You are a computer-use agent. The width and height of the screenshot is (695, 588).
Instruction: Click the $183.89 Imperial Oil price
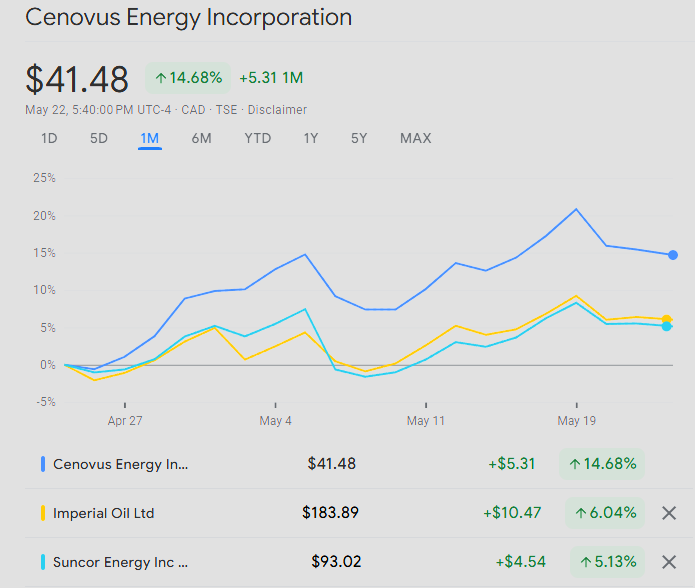click(x=330, y=513)
